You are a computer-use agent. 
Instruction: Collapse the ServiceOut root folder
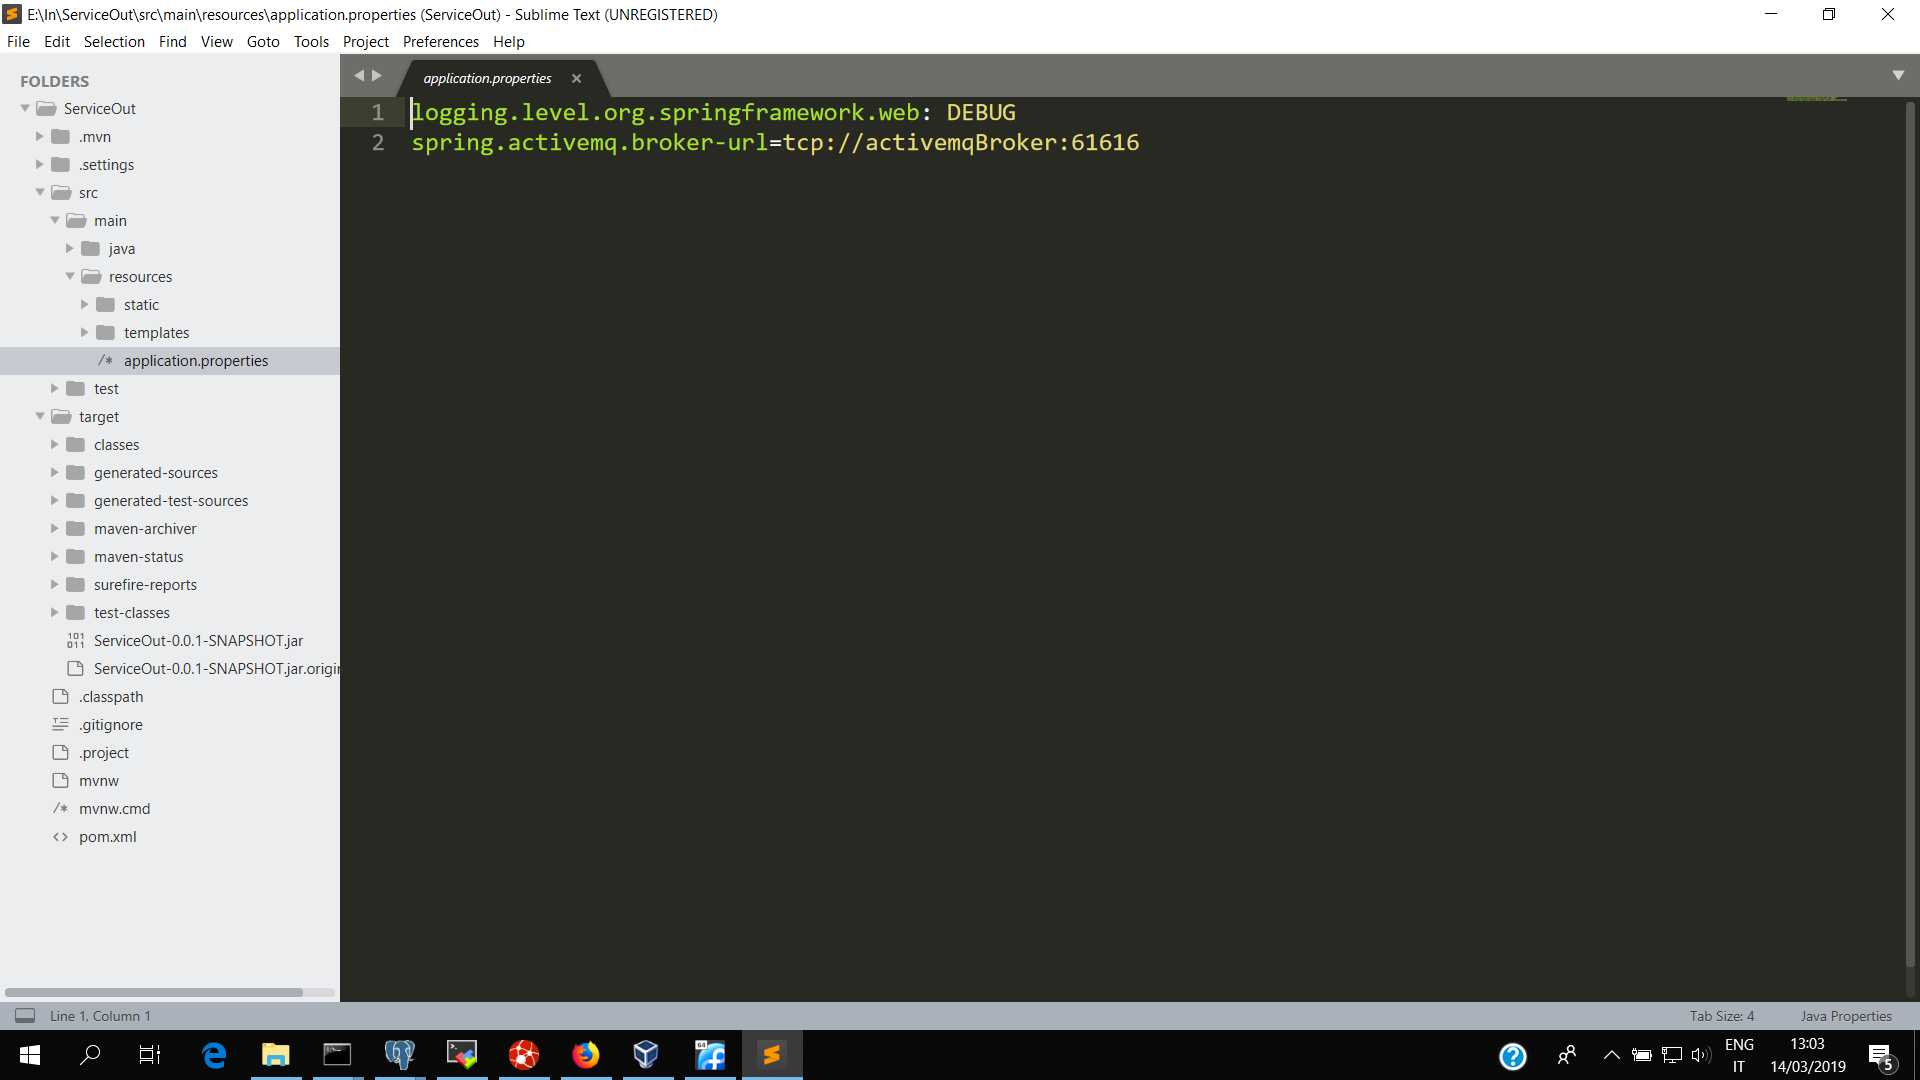25,108
